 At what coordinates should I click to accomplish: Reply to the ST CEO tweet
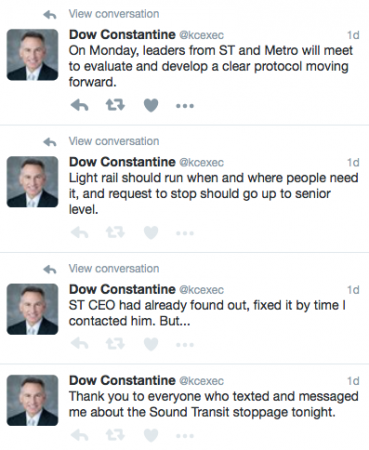click(80, 344)
